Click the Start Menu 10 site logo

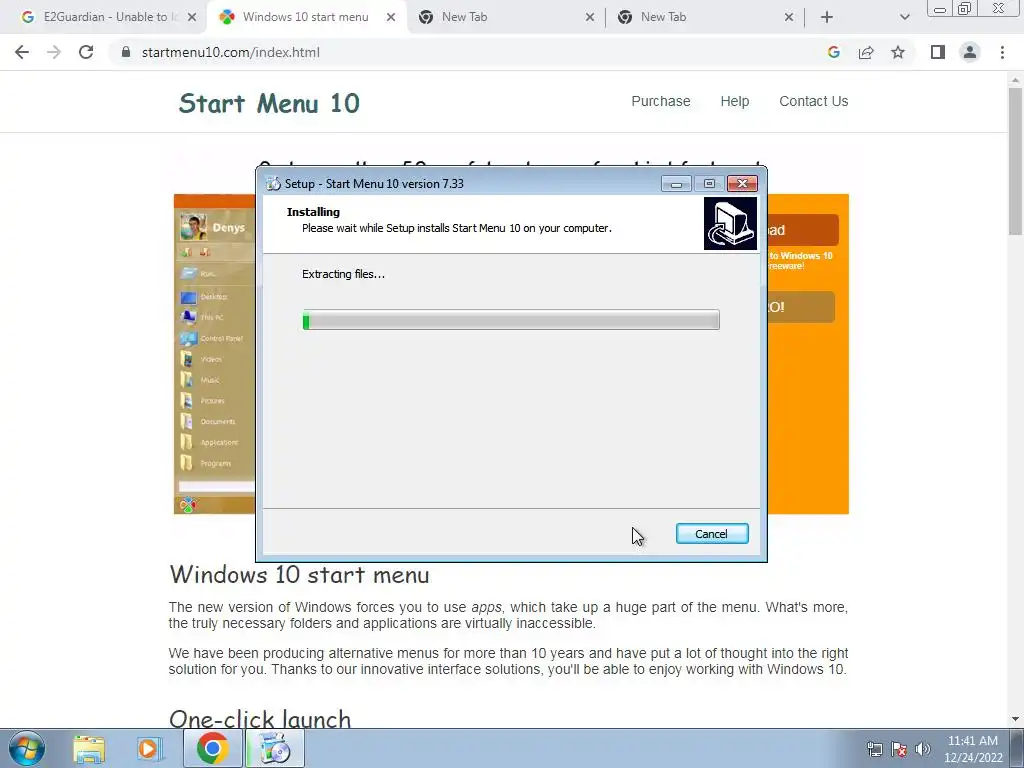click(x=269, y=103)
